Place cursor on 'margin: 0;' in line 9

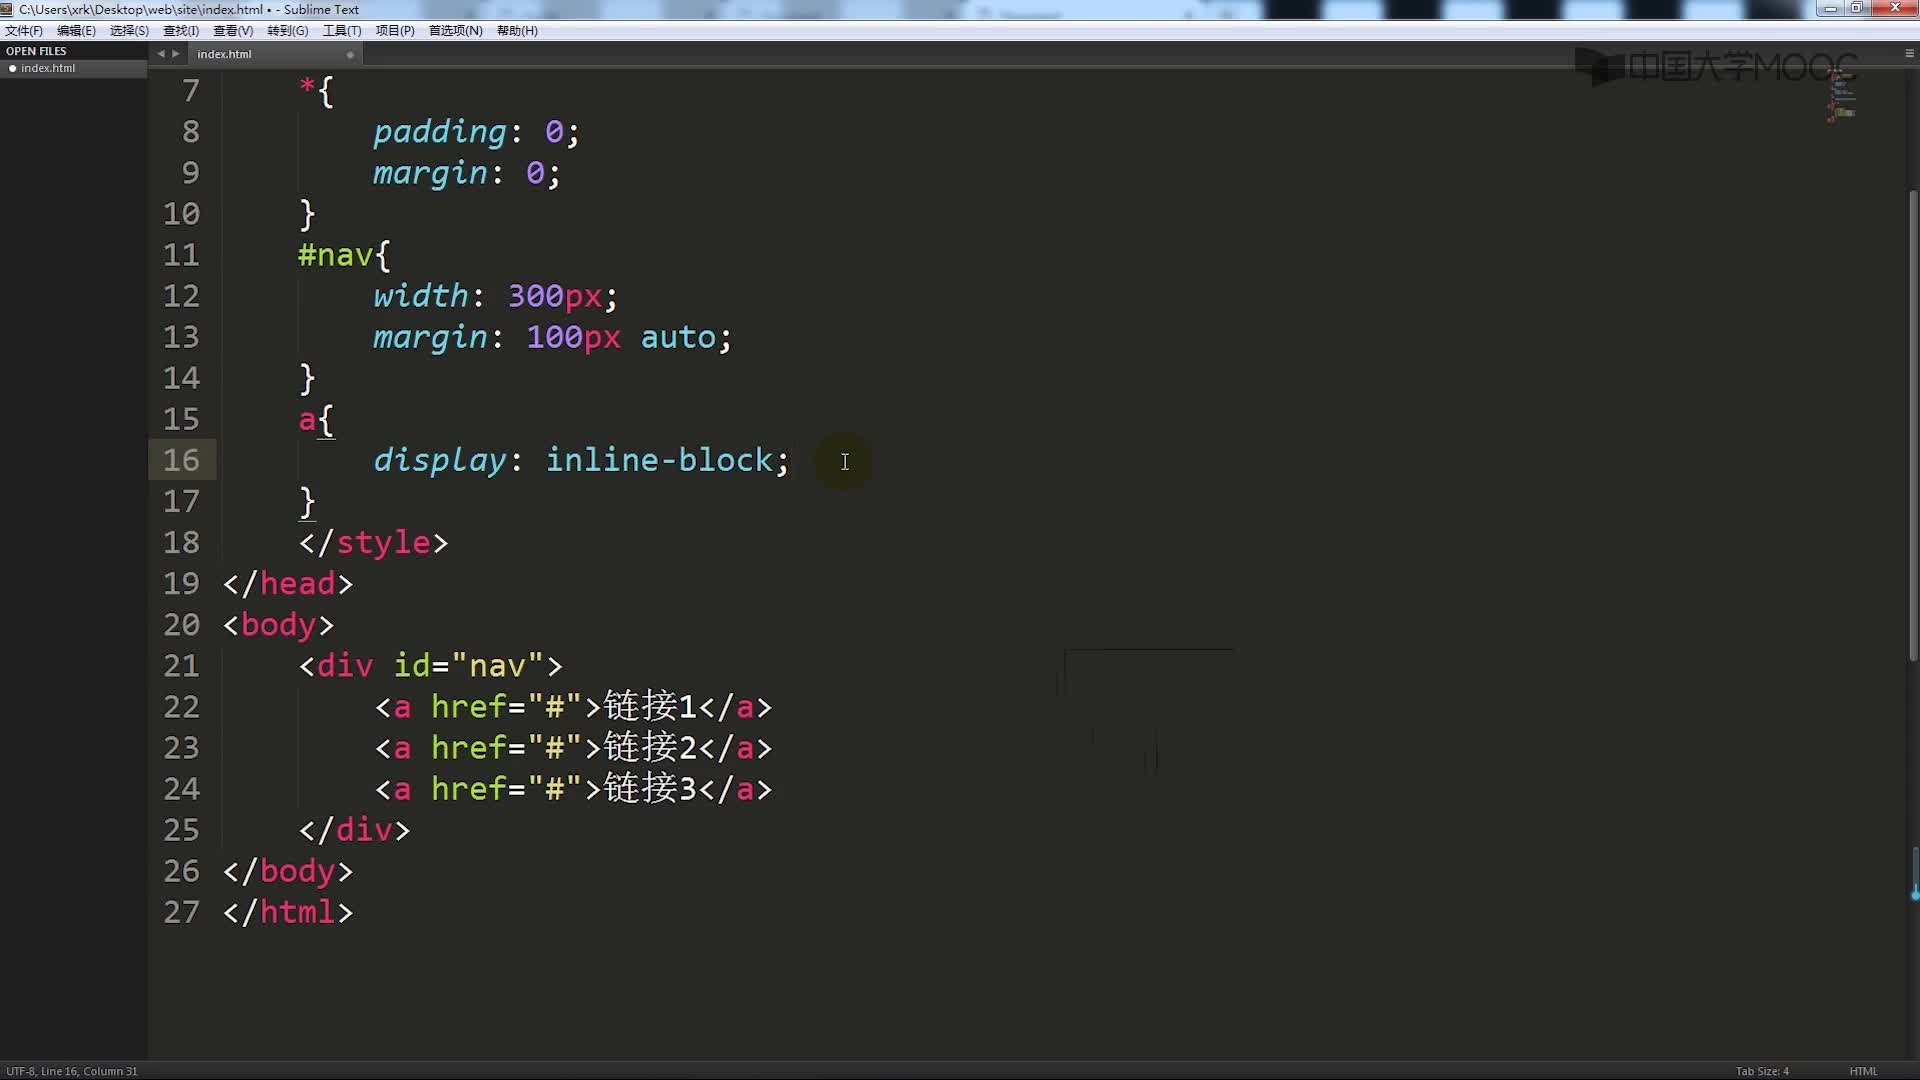[x=466, y=173]
